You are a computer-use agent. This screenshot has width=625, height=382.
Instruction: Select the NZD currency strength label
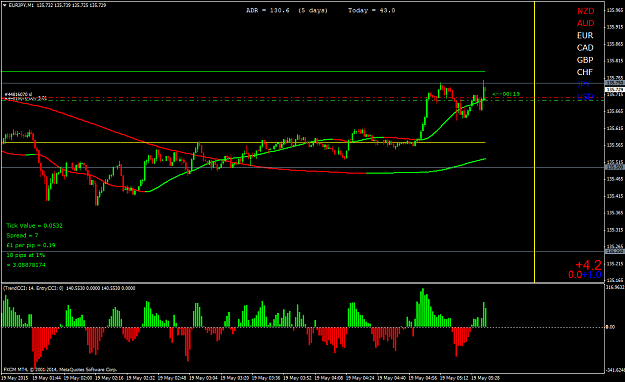586,11
